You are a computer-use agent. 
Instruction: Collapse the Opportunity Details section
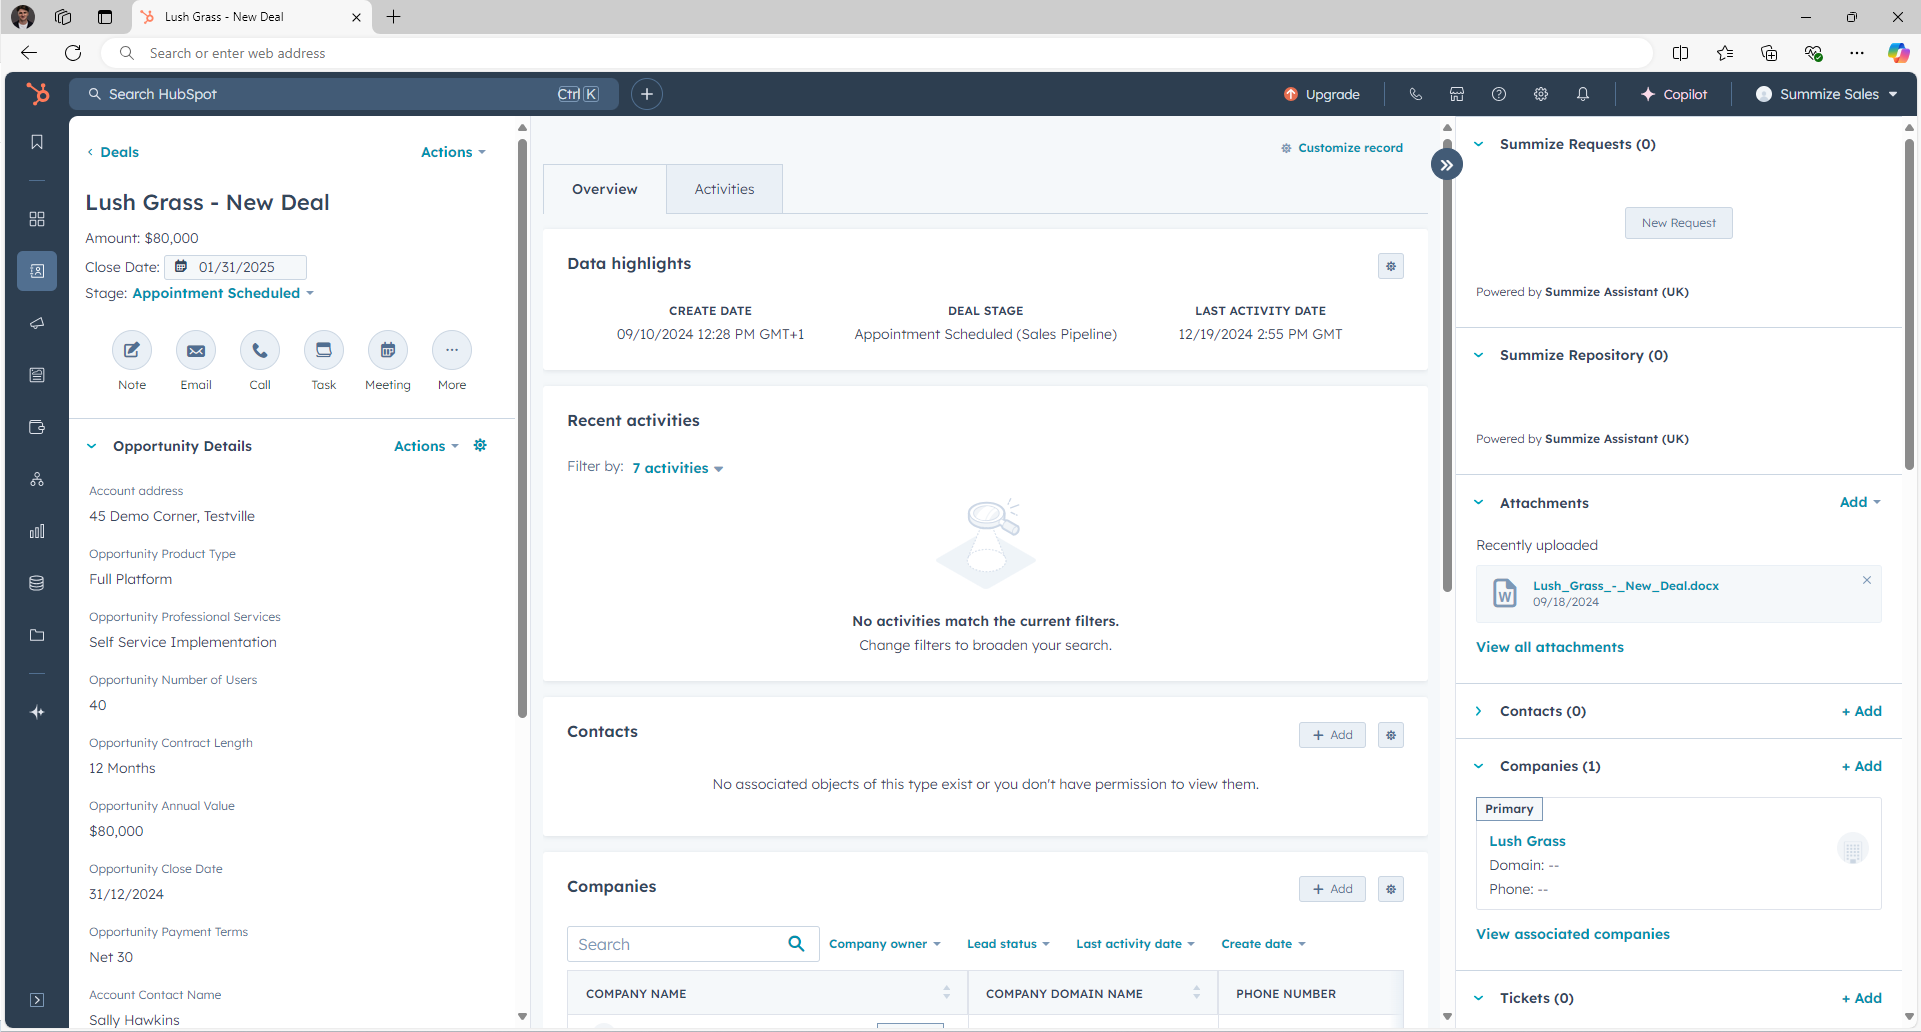tap(92, 446)
